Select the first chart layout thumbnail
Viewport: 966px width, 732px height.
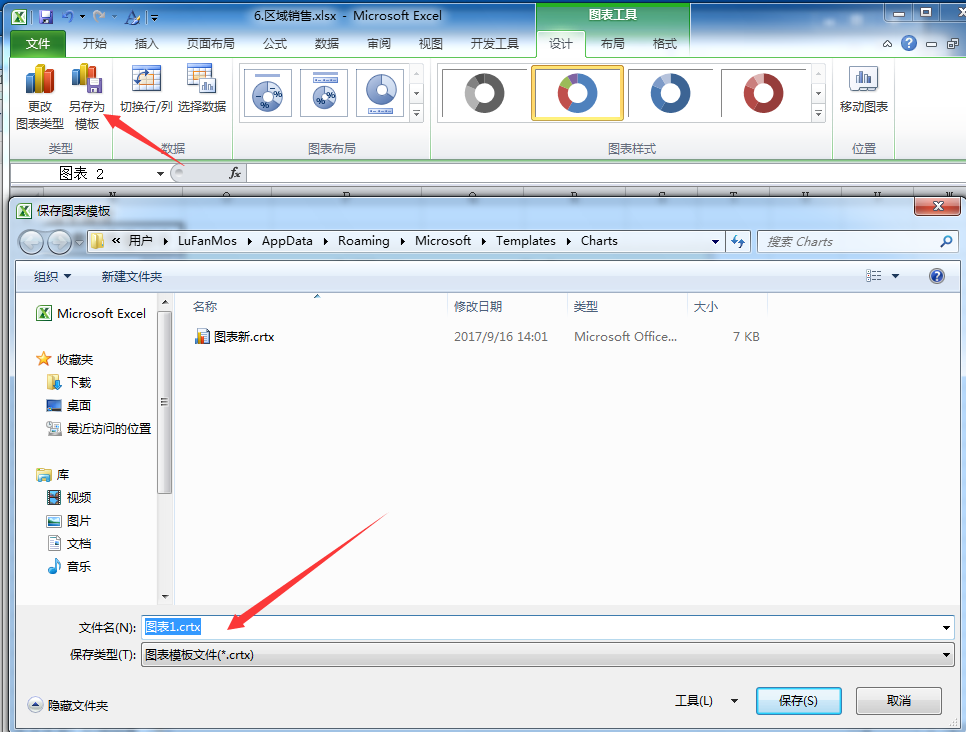(266, 94)
